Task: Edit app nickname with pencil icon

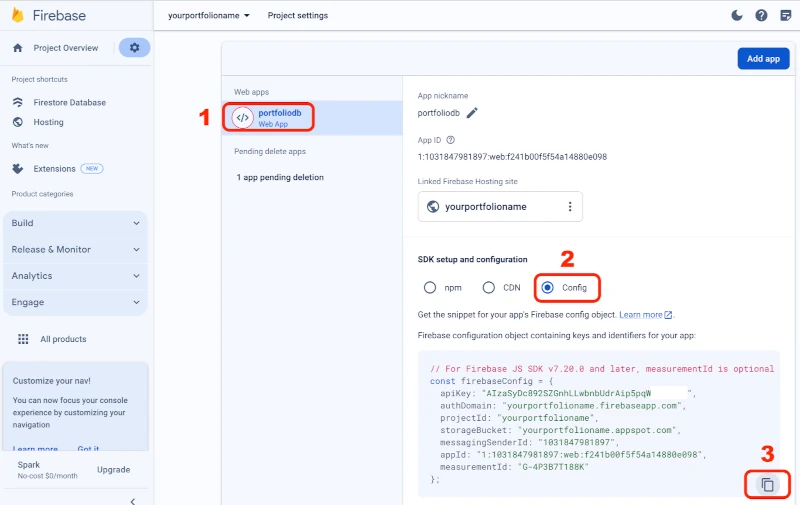Action: click(472, 113)
